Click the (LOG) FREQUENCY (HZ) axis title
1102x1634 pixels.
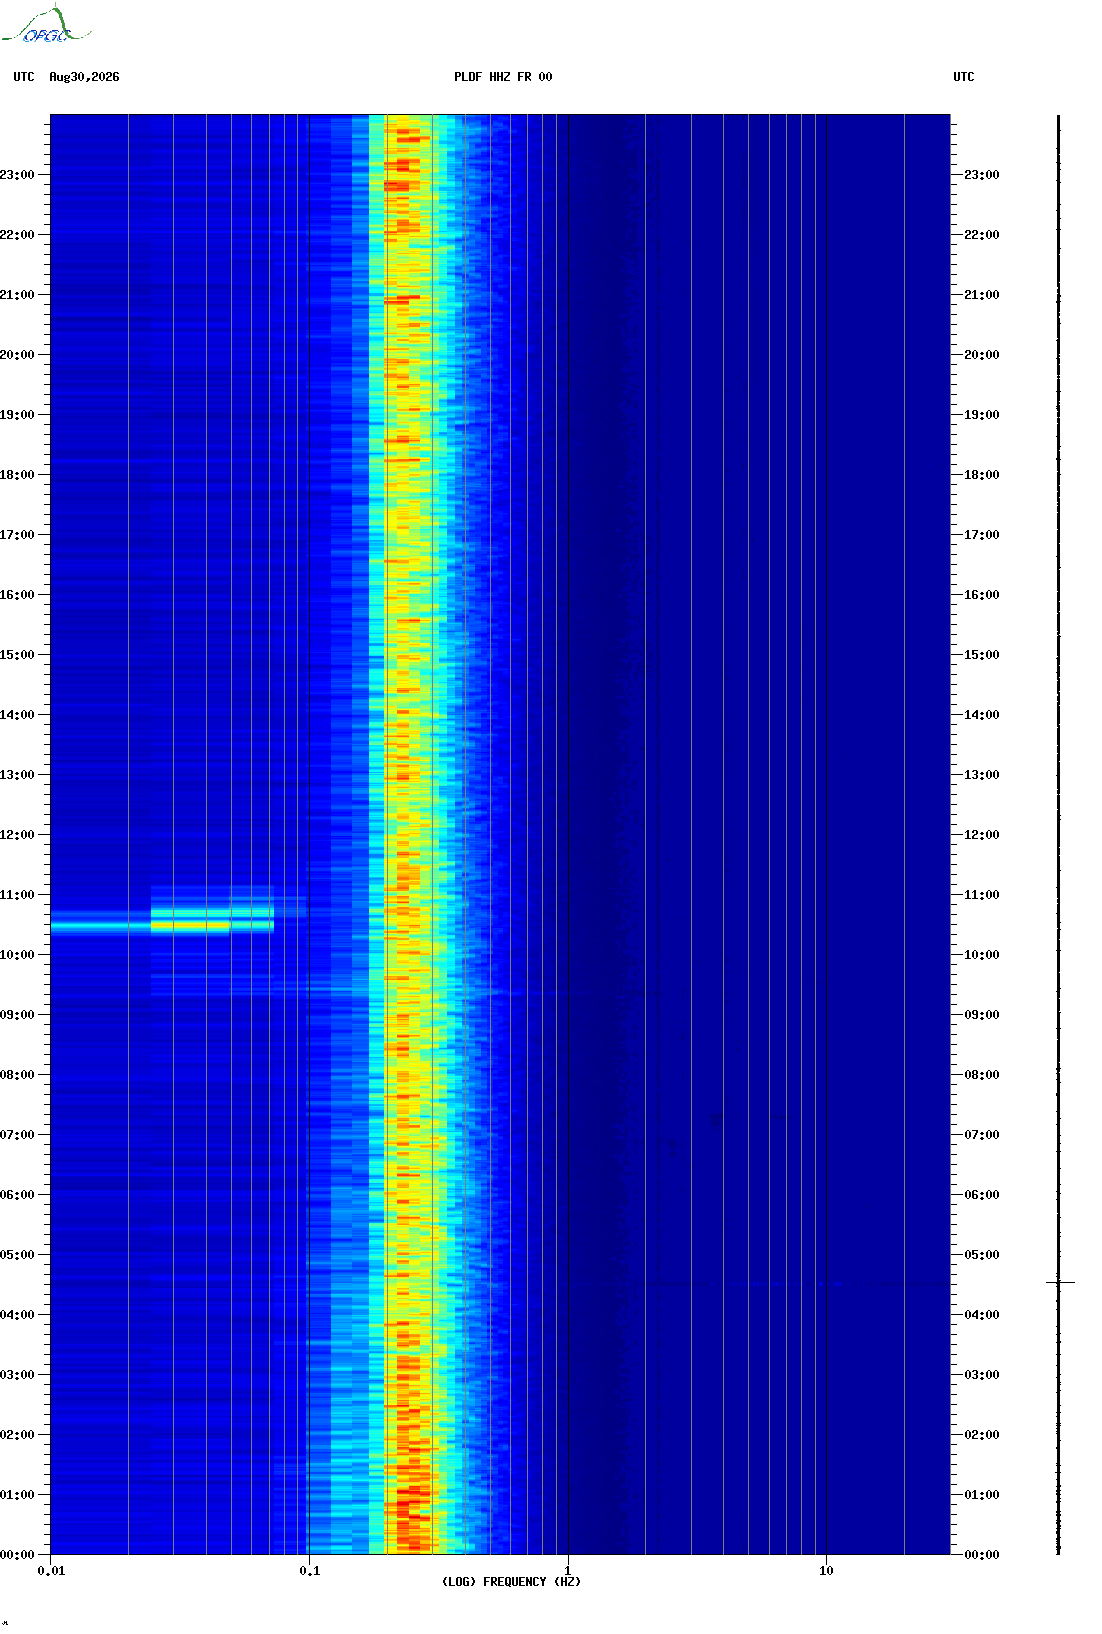pos(511,1582)
